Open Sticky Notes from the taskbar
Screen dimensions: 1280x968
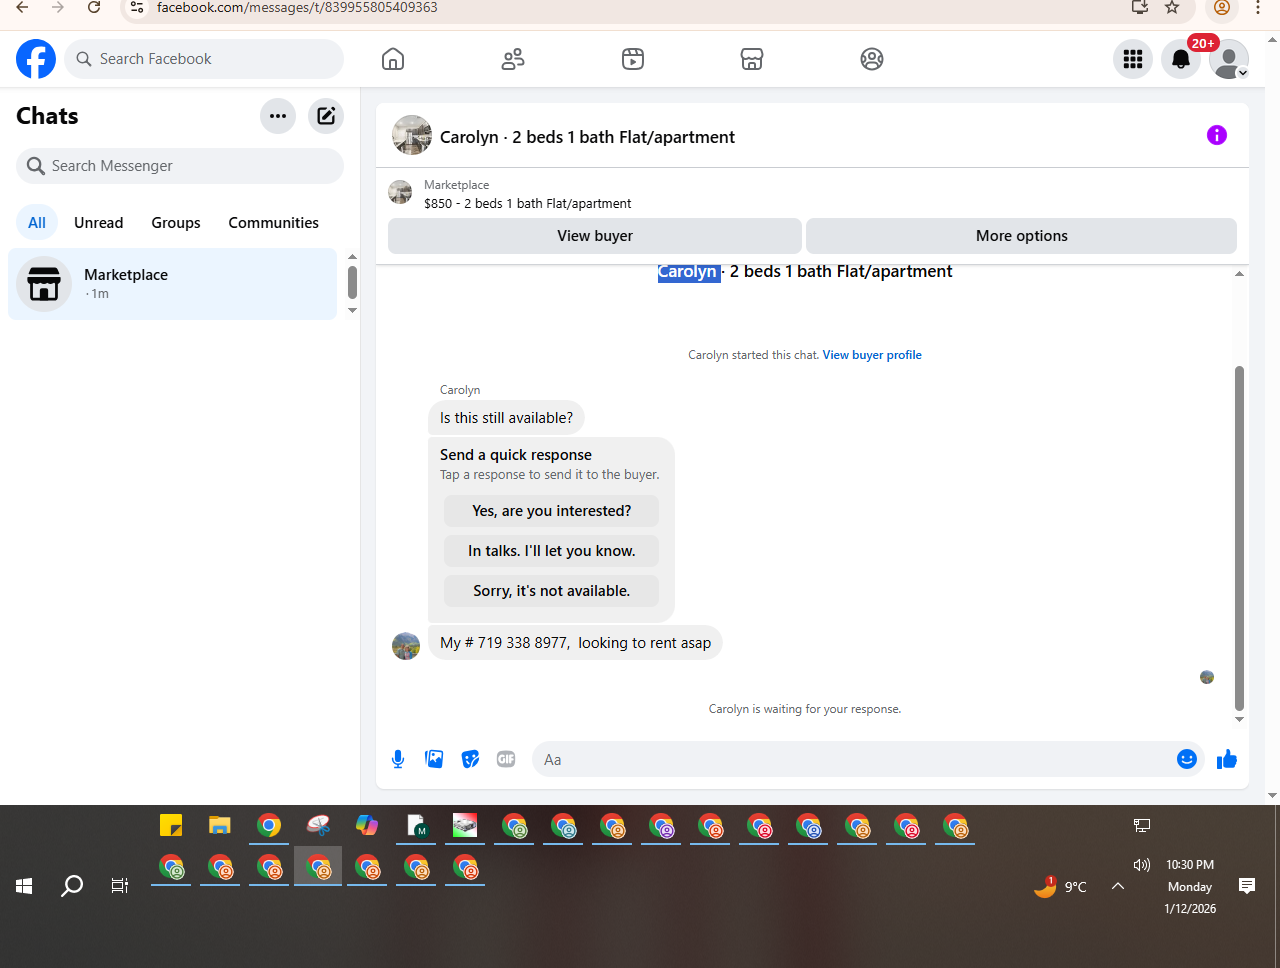pyautogui.click(x=171, y=825)
